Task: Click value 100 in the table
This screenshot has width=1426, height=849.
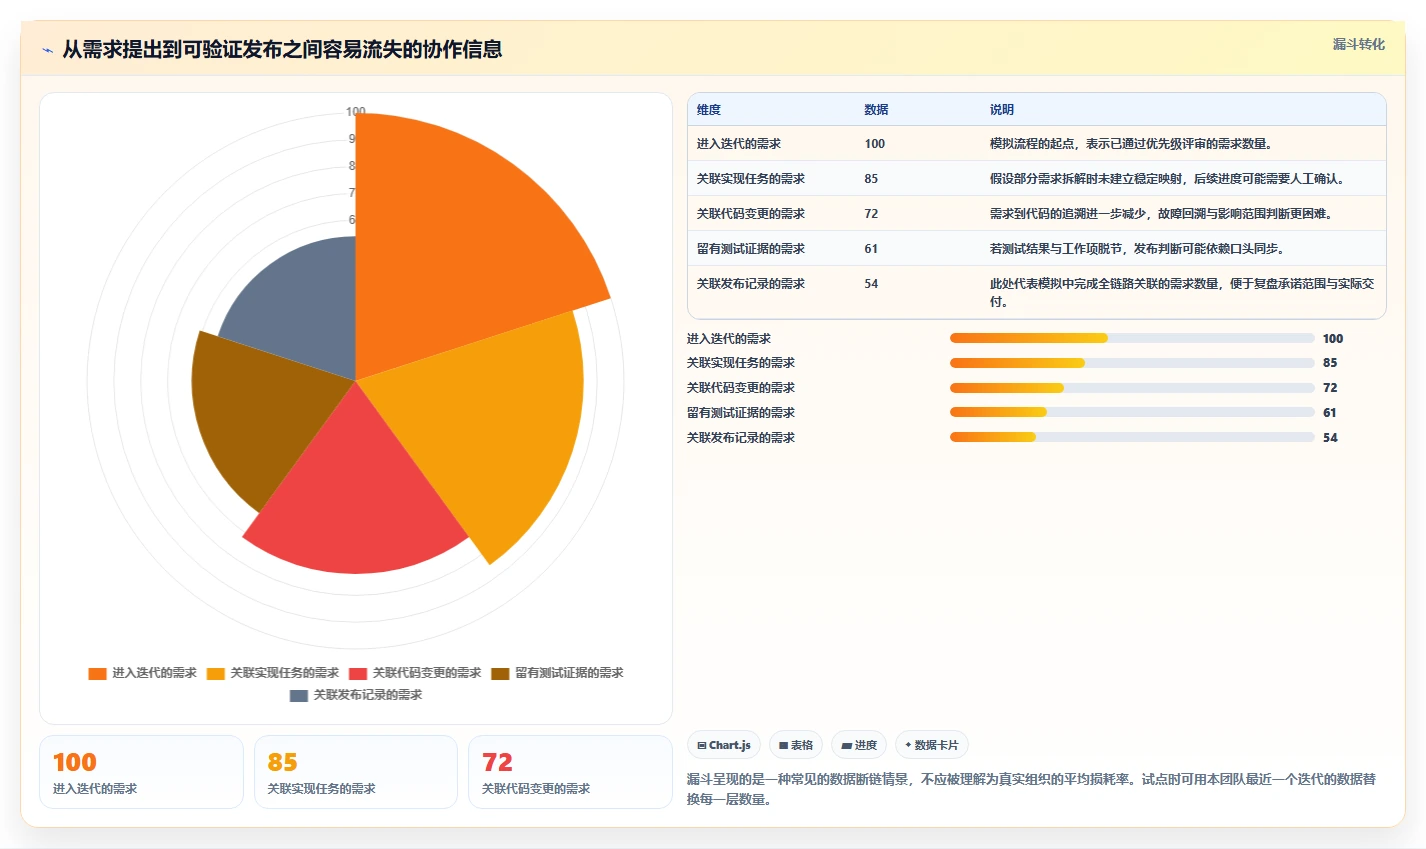Action: tap(875, 144)
